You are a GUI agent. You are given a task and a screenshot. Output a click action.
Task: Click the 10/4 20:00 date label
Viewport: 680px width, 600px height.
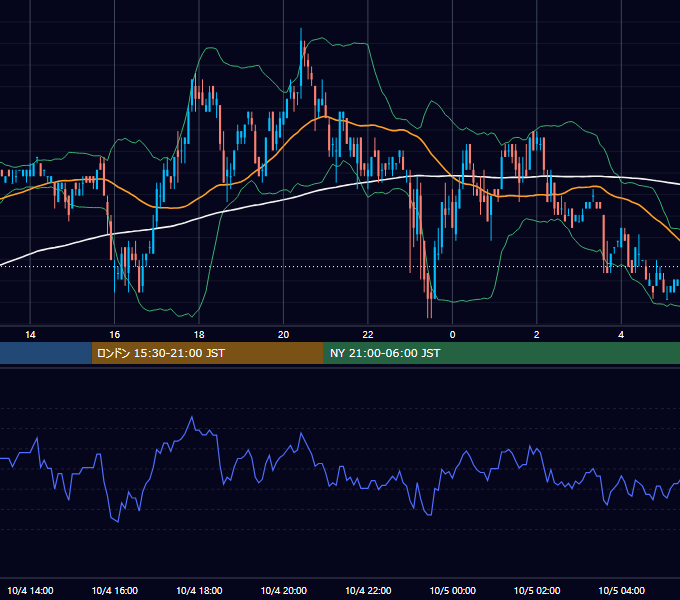(x=284, y=590)
